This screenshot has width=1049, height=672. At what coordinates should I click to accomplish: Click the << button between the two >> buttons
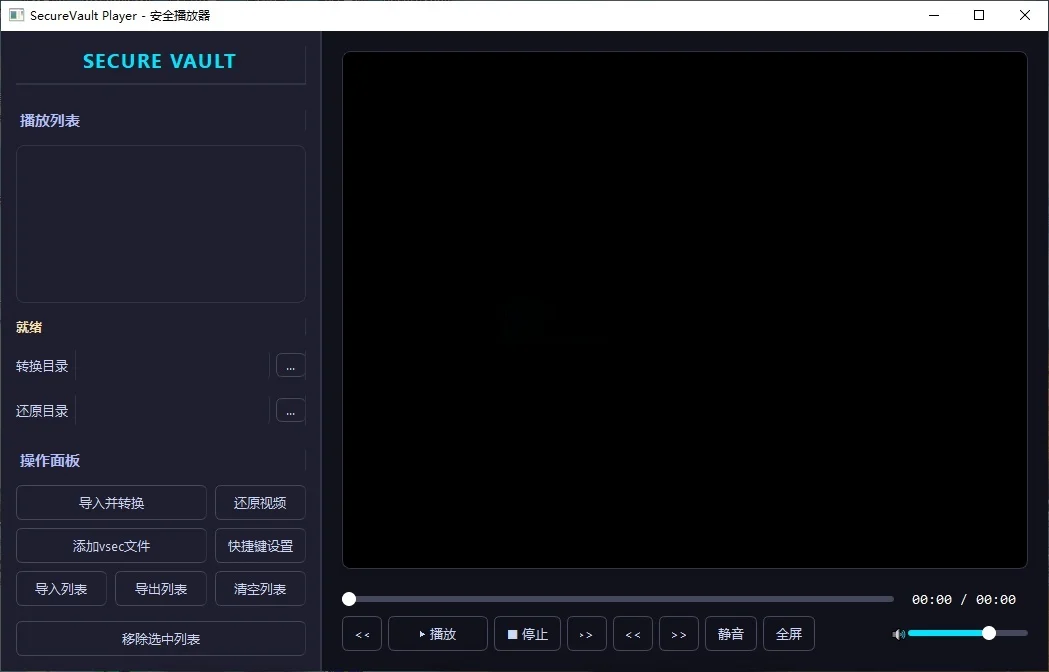(x=633, y=634)
